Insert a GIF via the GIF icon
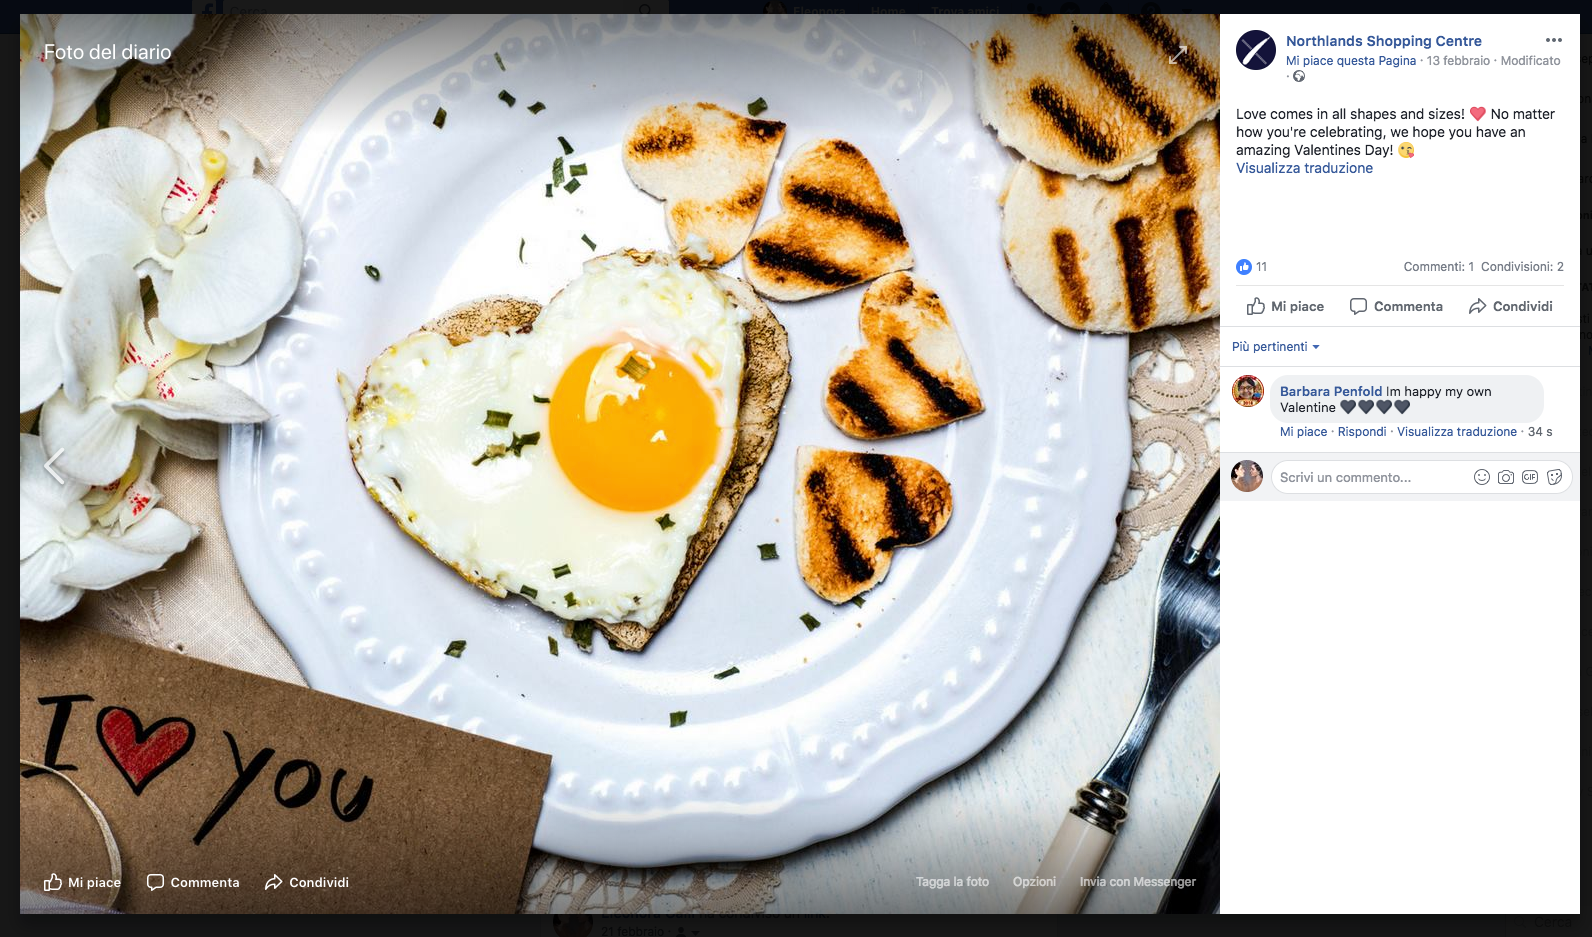 1530,477
